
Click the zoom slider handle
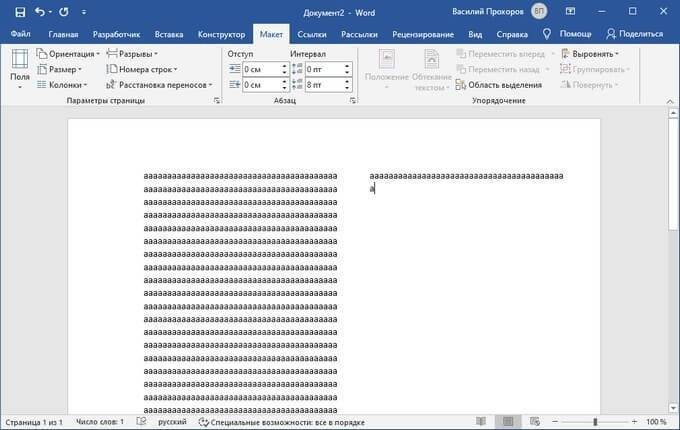click(595, 421)
